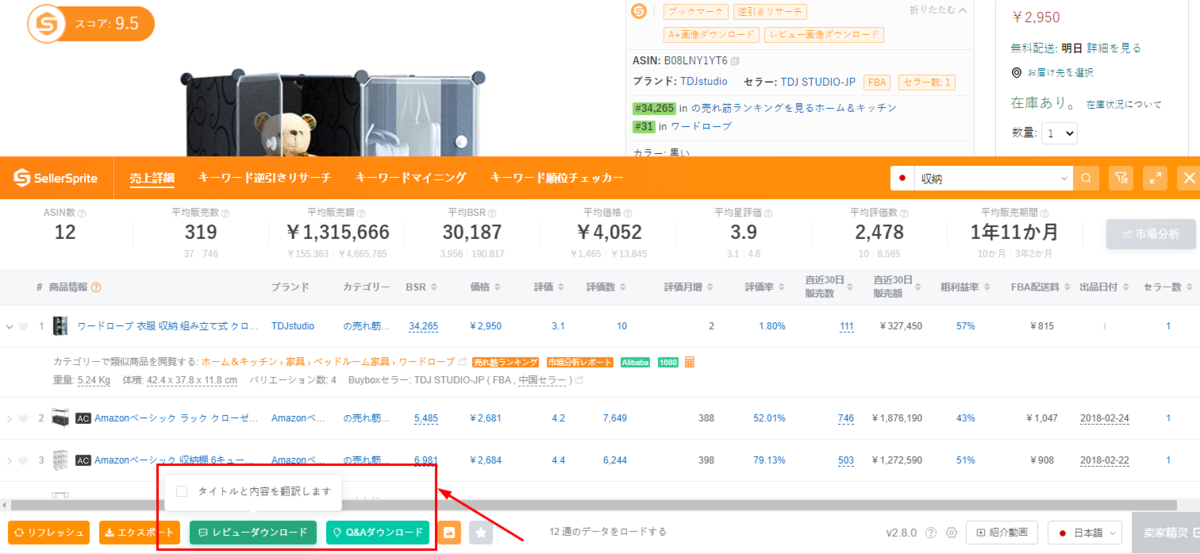Open the 数量 quantity dropdown
The height and width of the screenshot is (554, 1200).
pyautogui.click(x=1059, y=132)
